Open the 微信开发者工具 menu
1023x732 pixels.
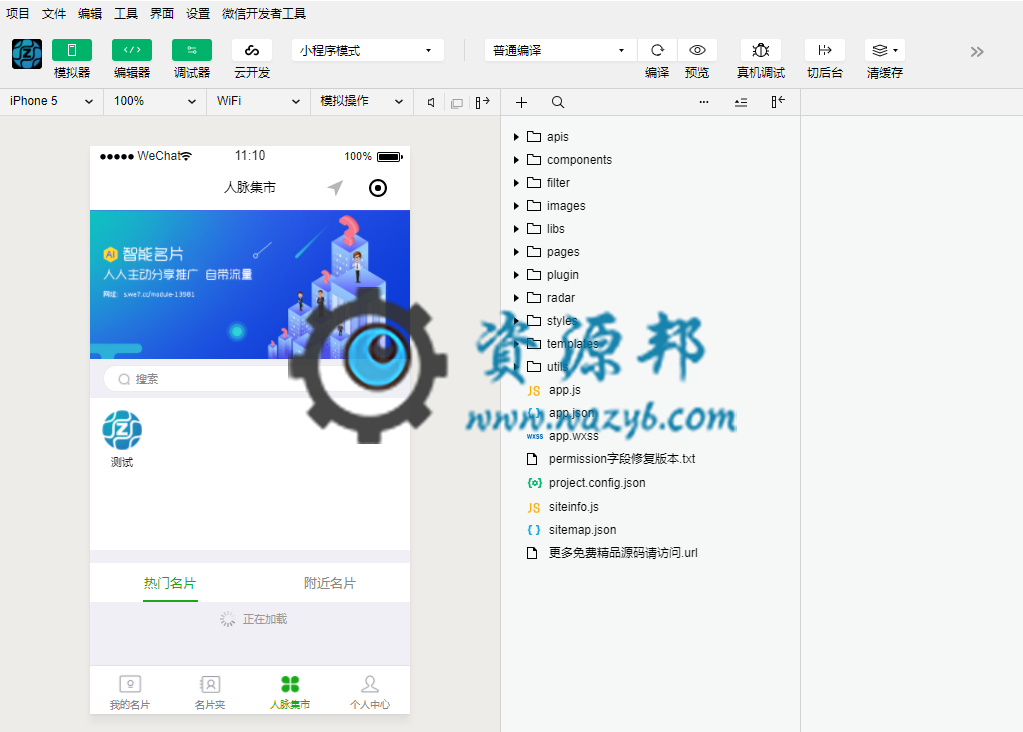pyautogui.click(x=264, y=14)
